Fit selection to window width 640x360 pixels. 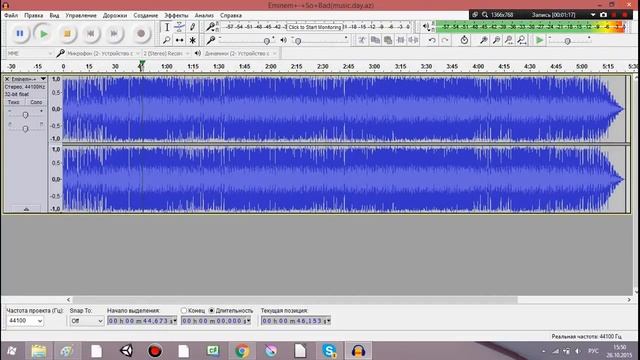509,40
